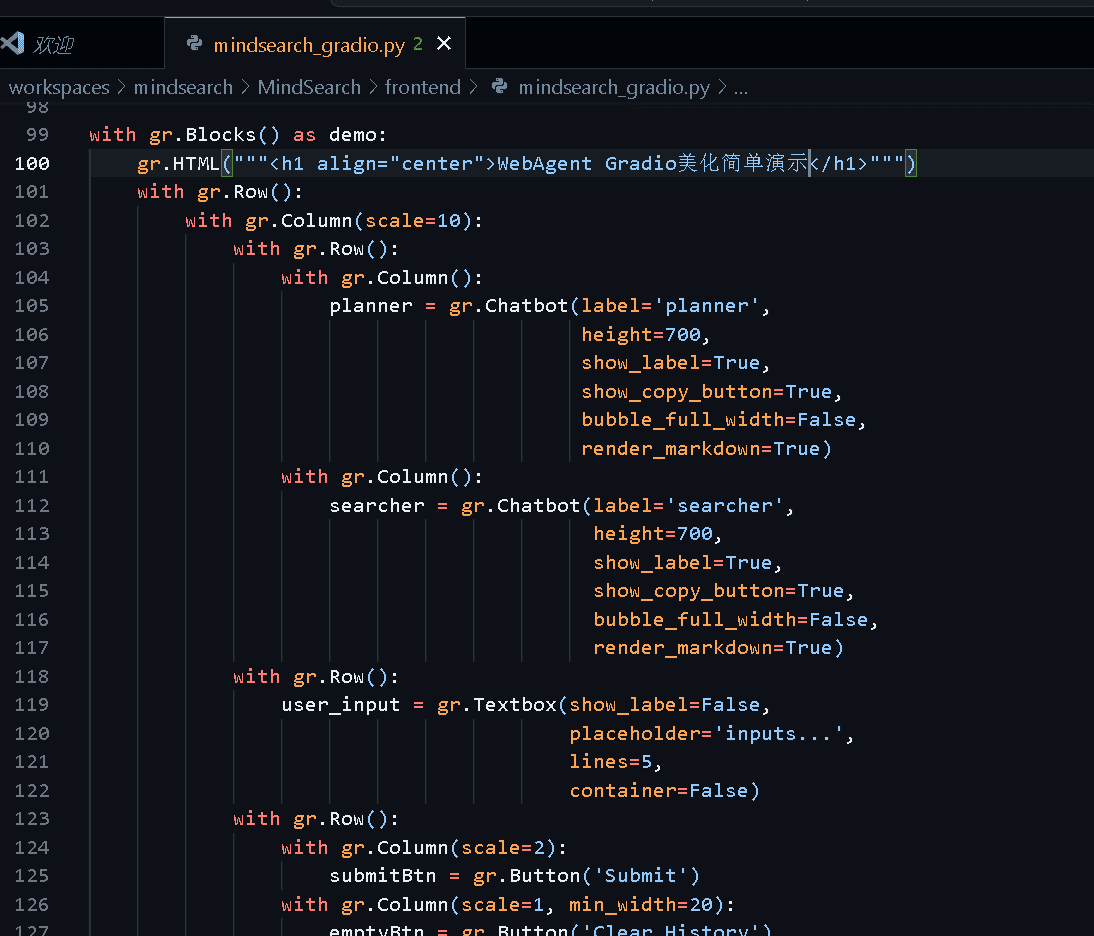Image resolution: width=1094 pixels, height=936 pixels.
Task: Click 'gr.Blocks()' on line 99
Action: 215,135
